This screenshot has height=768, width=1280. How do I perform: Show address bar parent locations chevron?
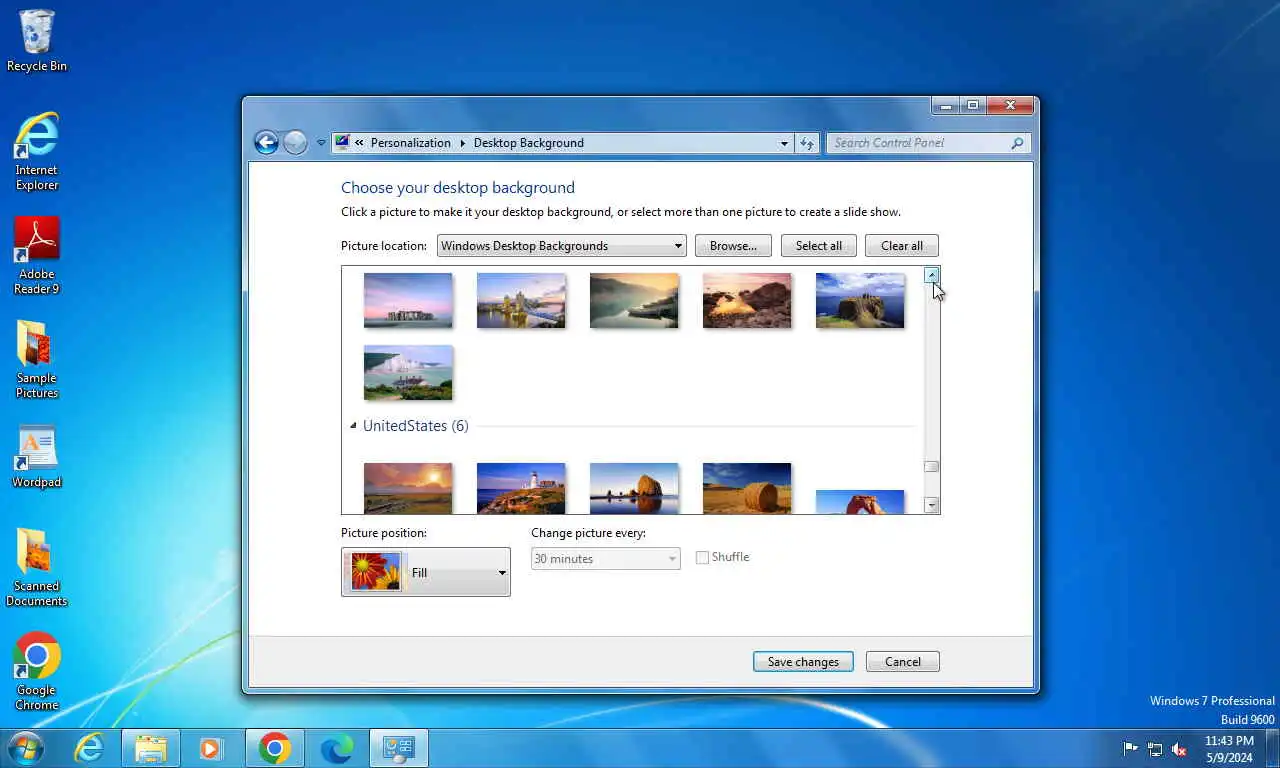point(359,143)
